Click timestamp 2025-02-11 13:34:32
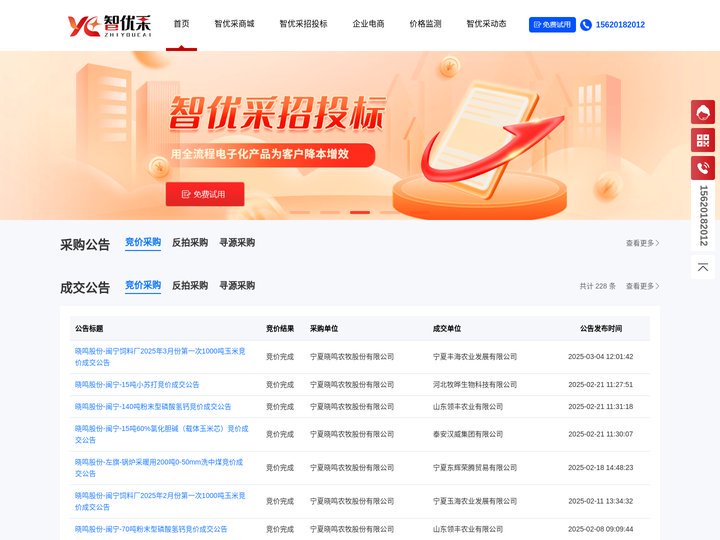This screenshot has height=540, width=720. tap(601, 501)
